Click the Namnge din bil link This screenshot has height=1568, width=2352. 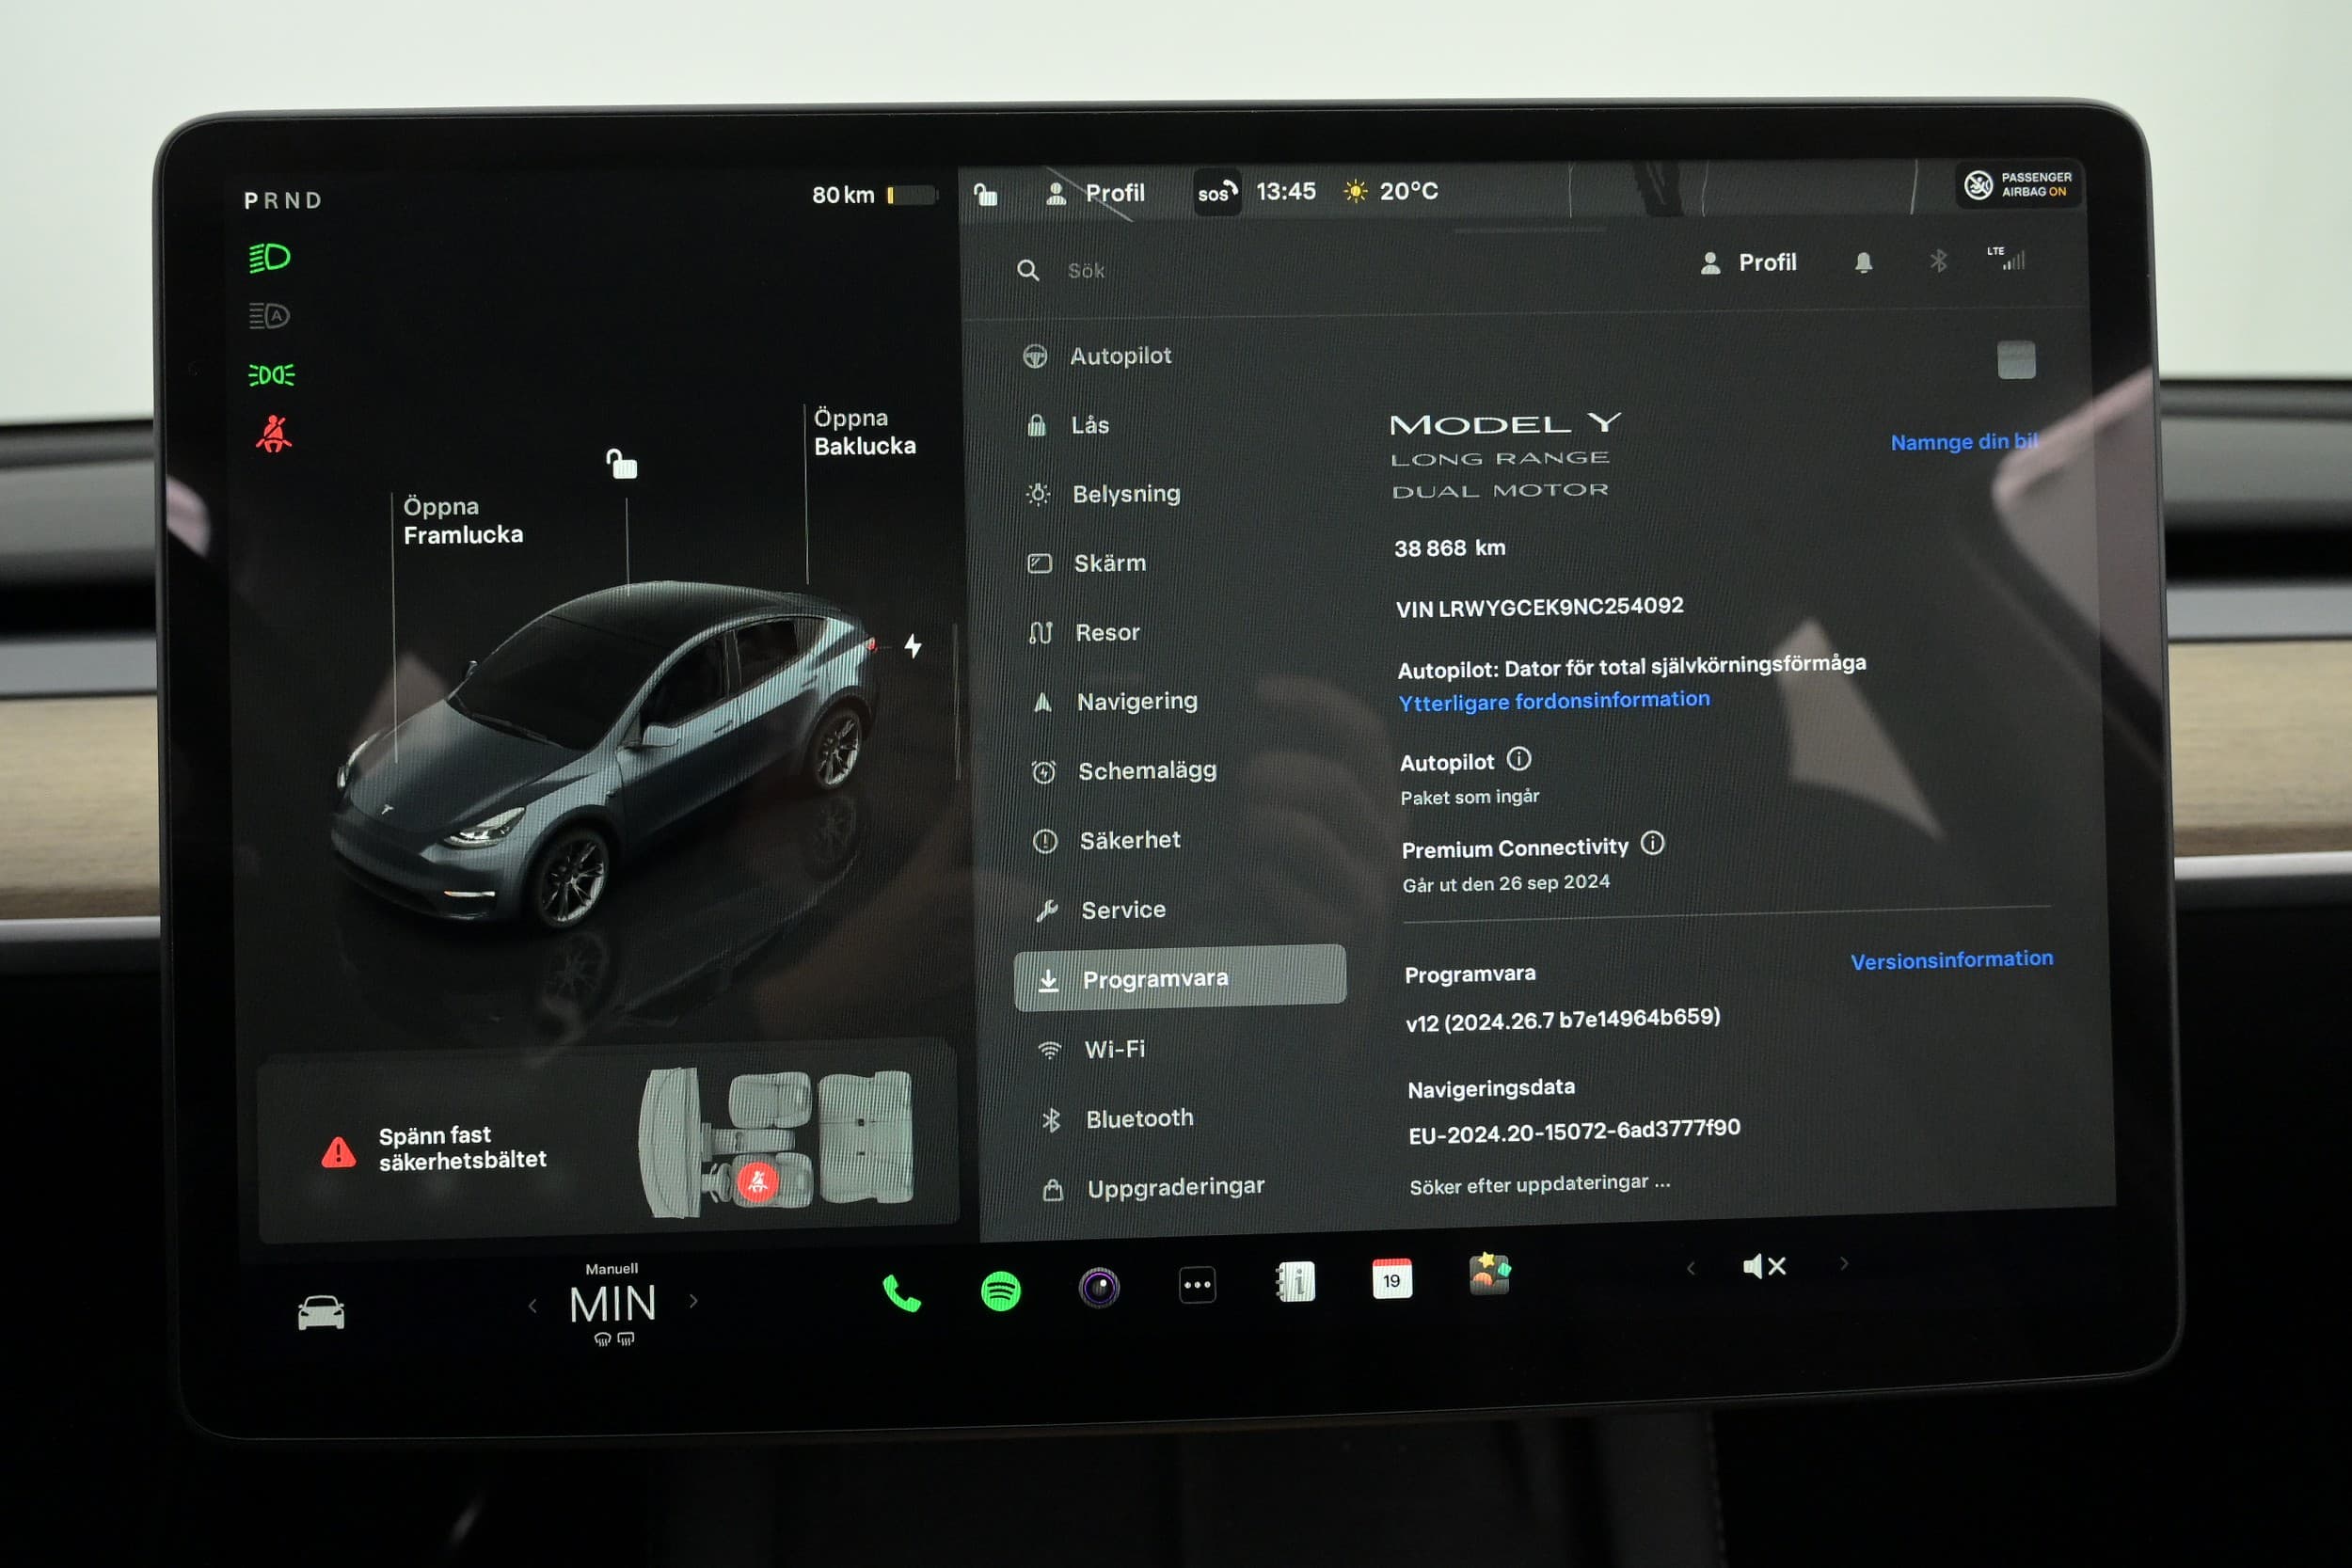(1964, 441)
